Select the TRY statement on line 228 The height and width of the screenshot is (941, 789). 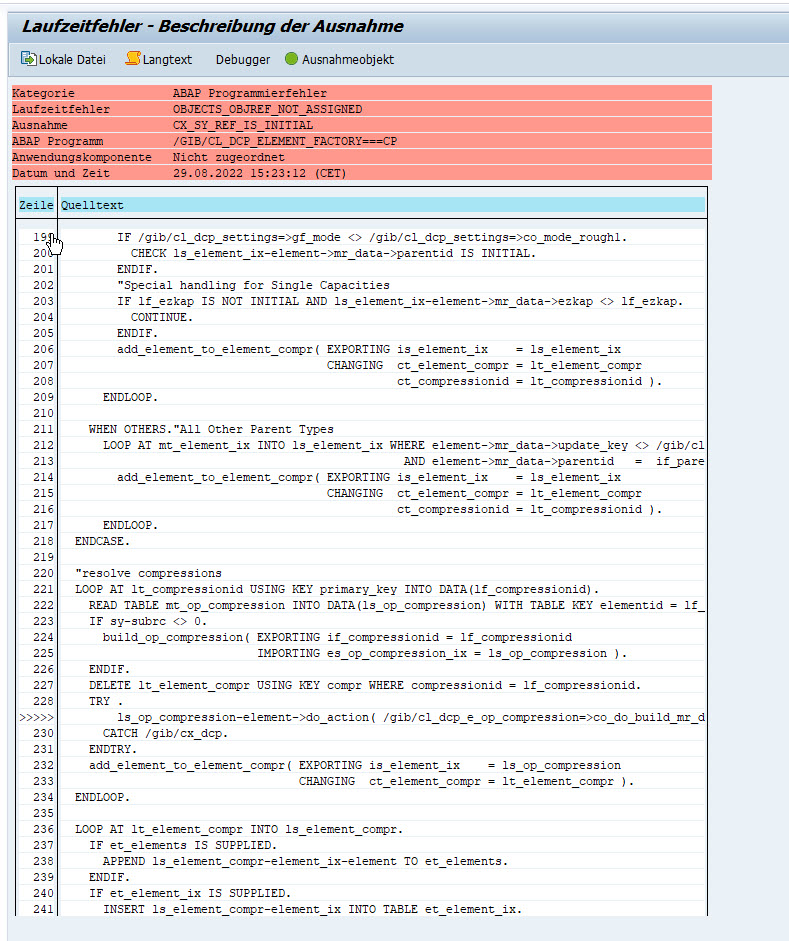click(x=99, y=701)
